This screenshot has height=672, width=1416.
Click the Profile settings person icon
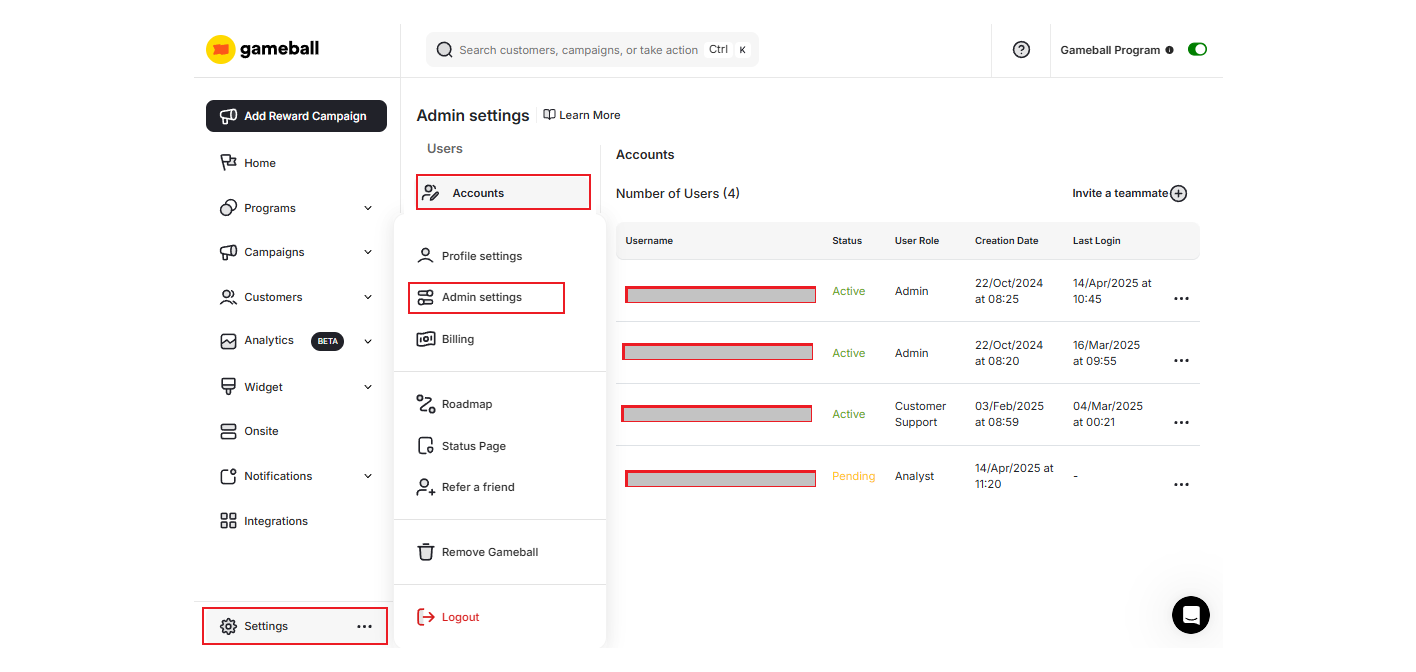point(425,256)
